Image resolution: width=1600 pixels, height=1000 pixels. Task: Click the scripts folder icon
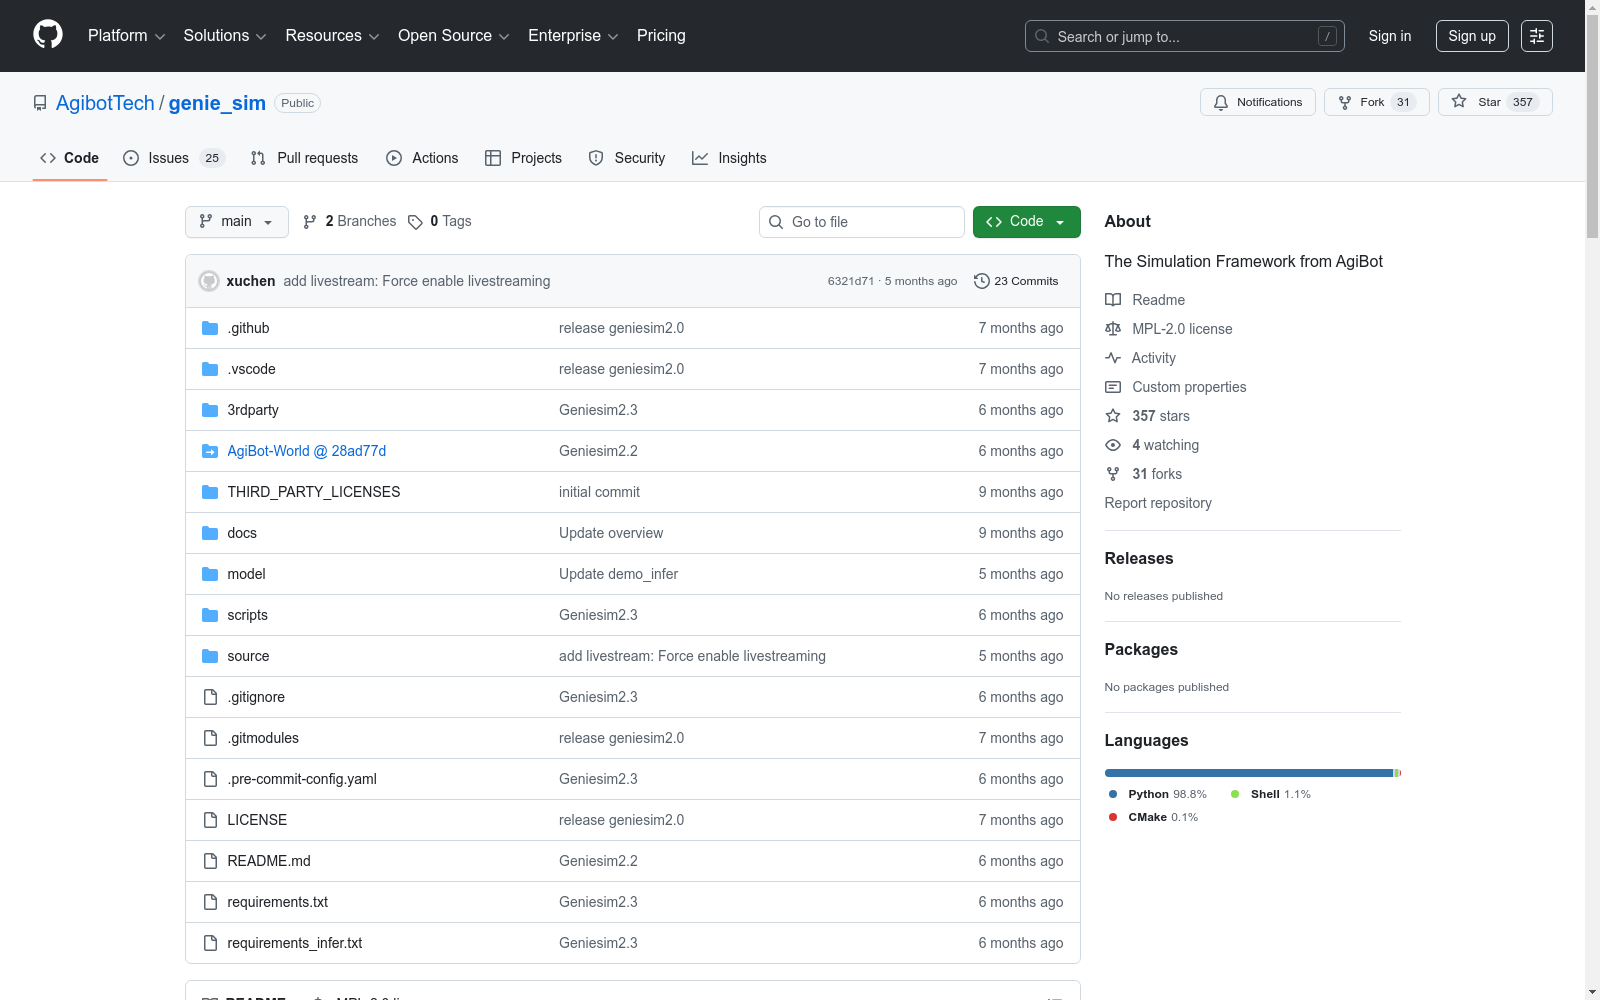[x=210, y=615]
